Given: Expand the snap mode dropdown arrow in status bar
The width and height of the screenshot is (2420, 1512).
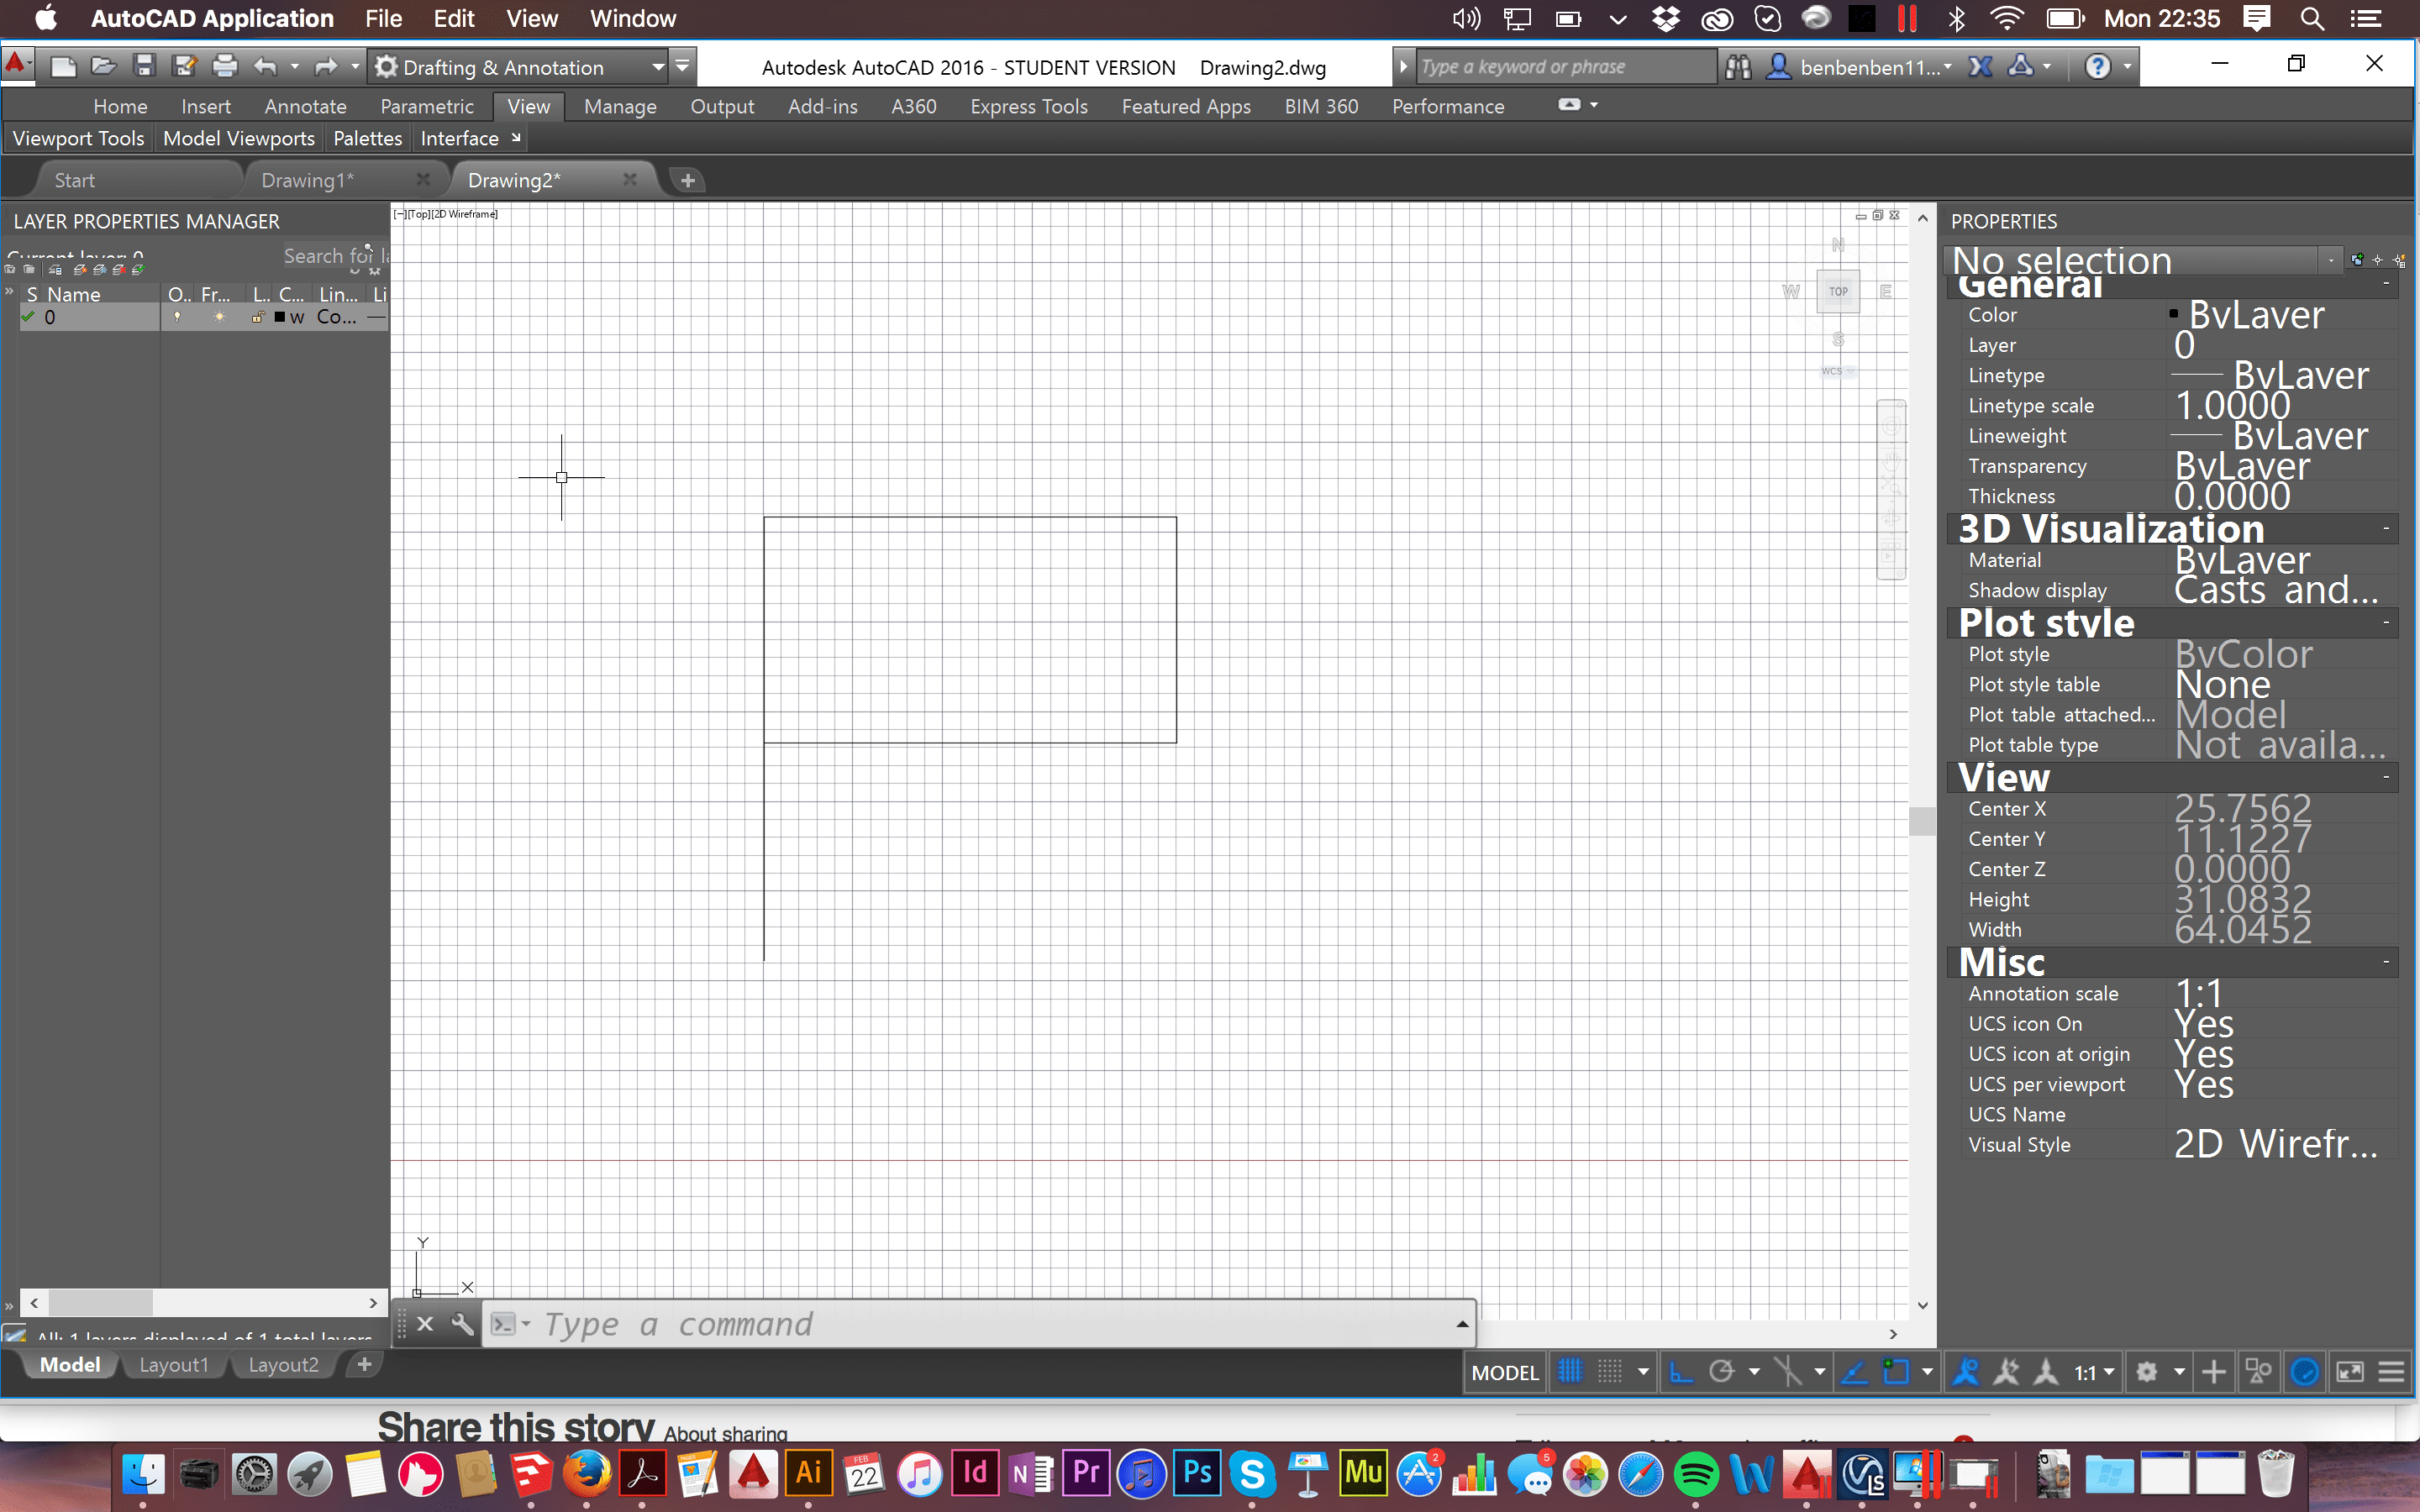Looking at the screenshot, I should click(1644, 1372).
